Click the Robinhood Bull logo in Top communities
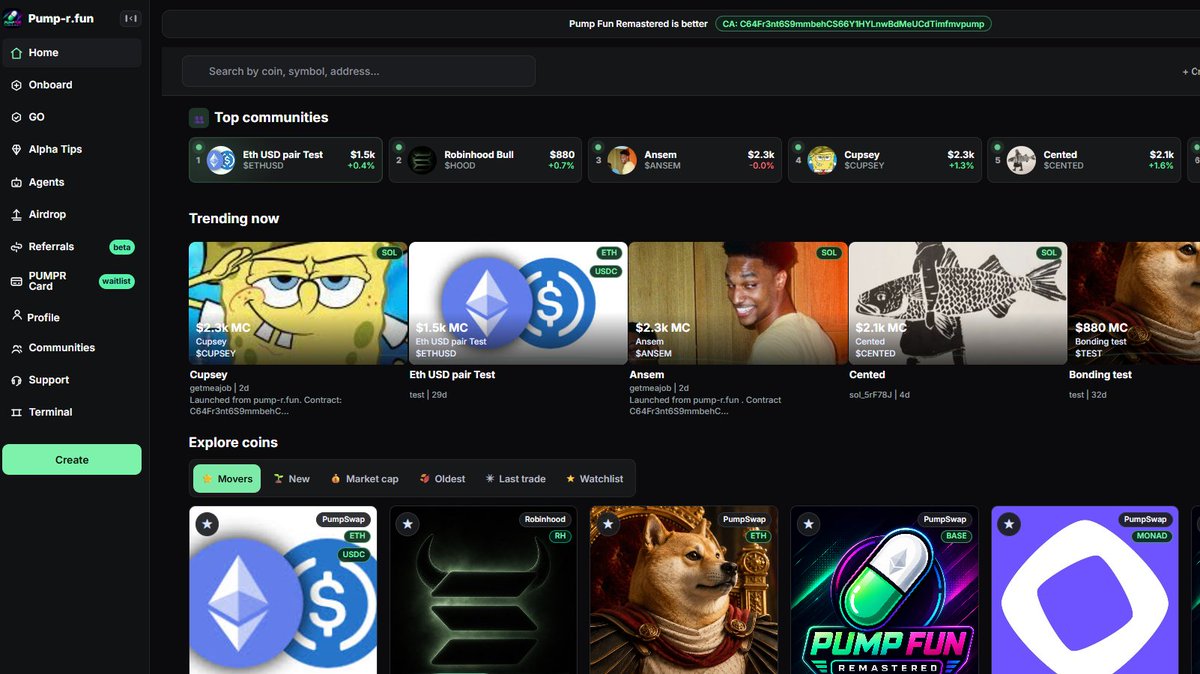This screenshot has width=1200, height=674. pyautogui.click(x=422, y=160)
